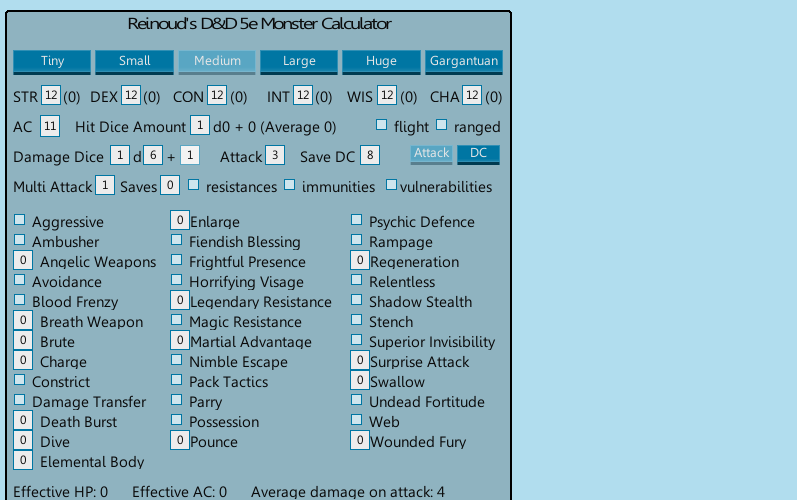Check the Constrict trait
The image size is (797, 500).
(19, 380)
